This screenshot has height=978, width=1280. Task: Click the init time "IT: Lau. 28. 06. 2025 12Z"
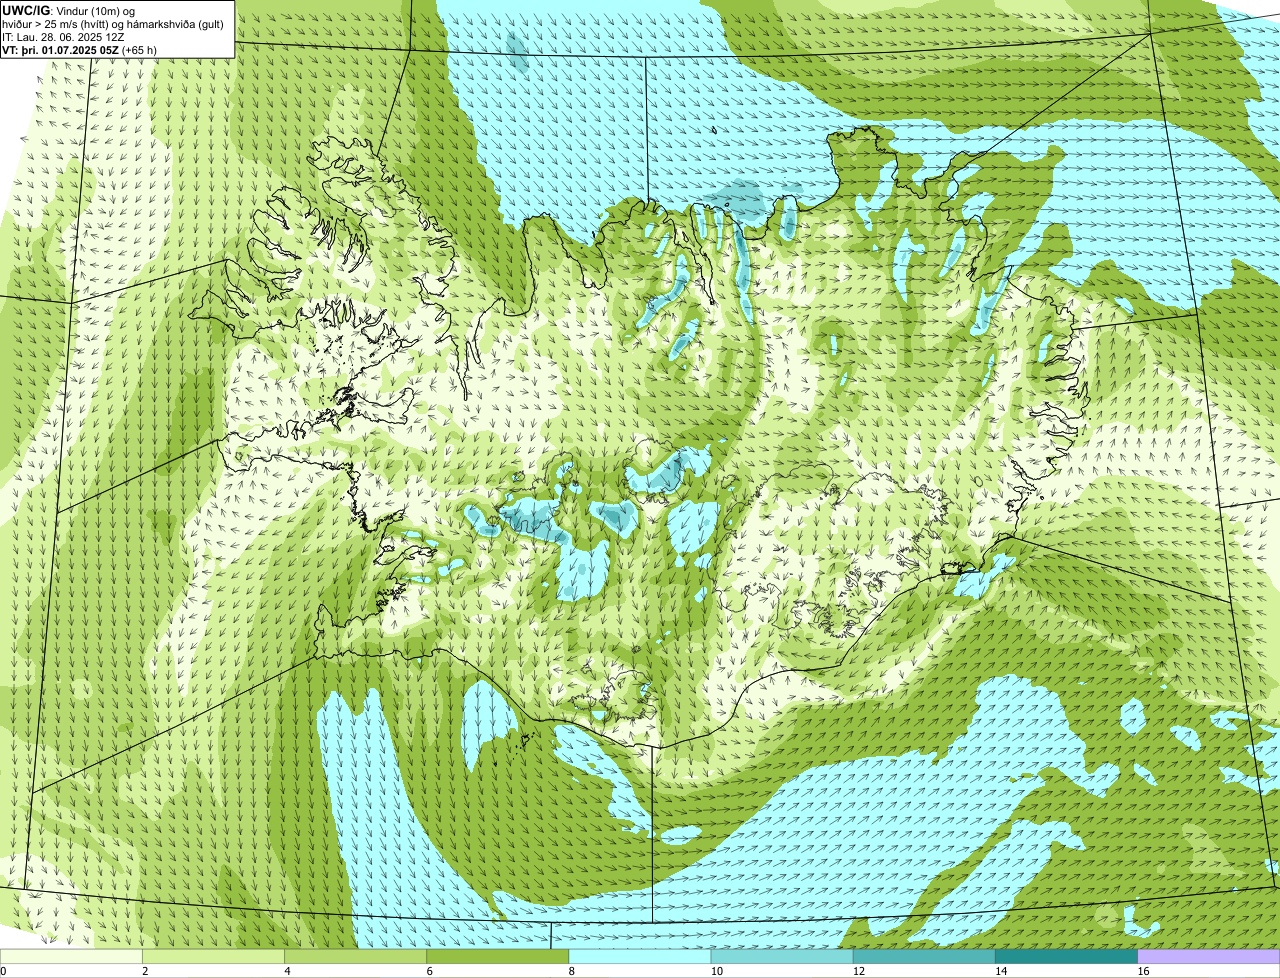(63, 37)
